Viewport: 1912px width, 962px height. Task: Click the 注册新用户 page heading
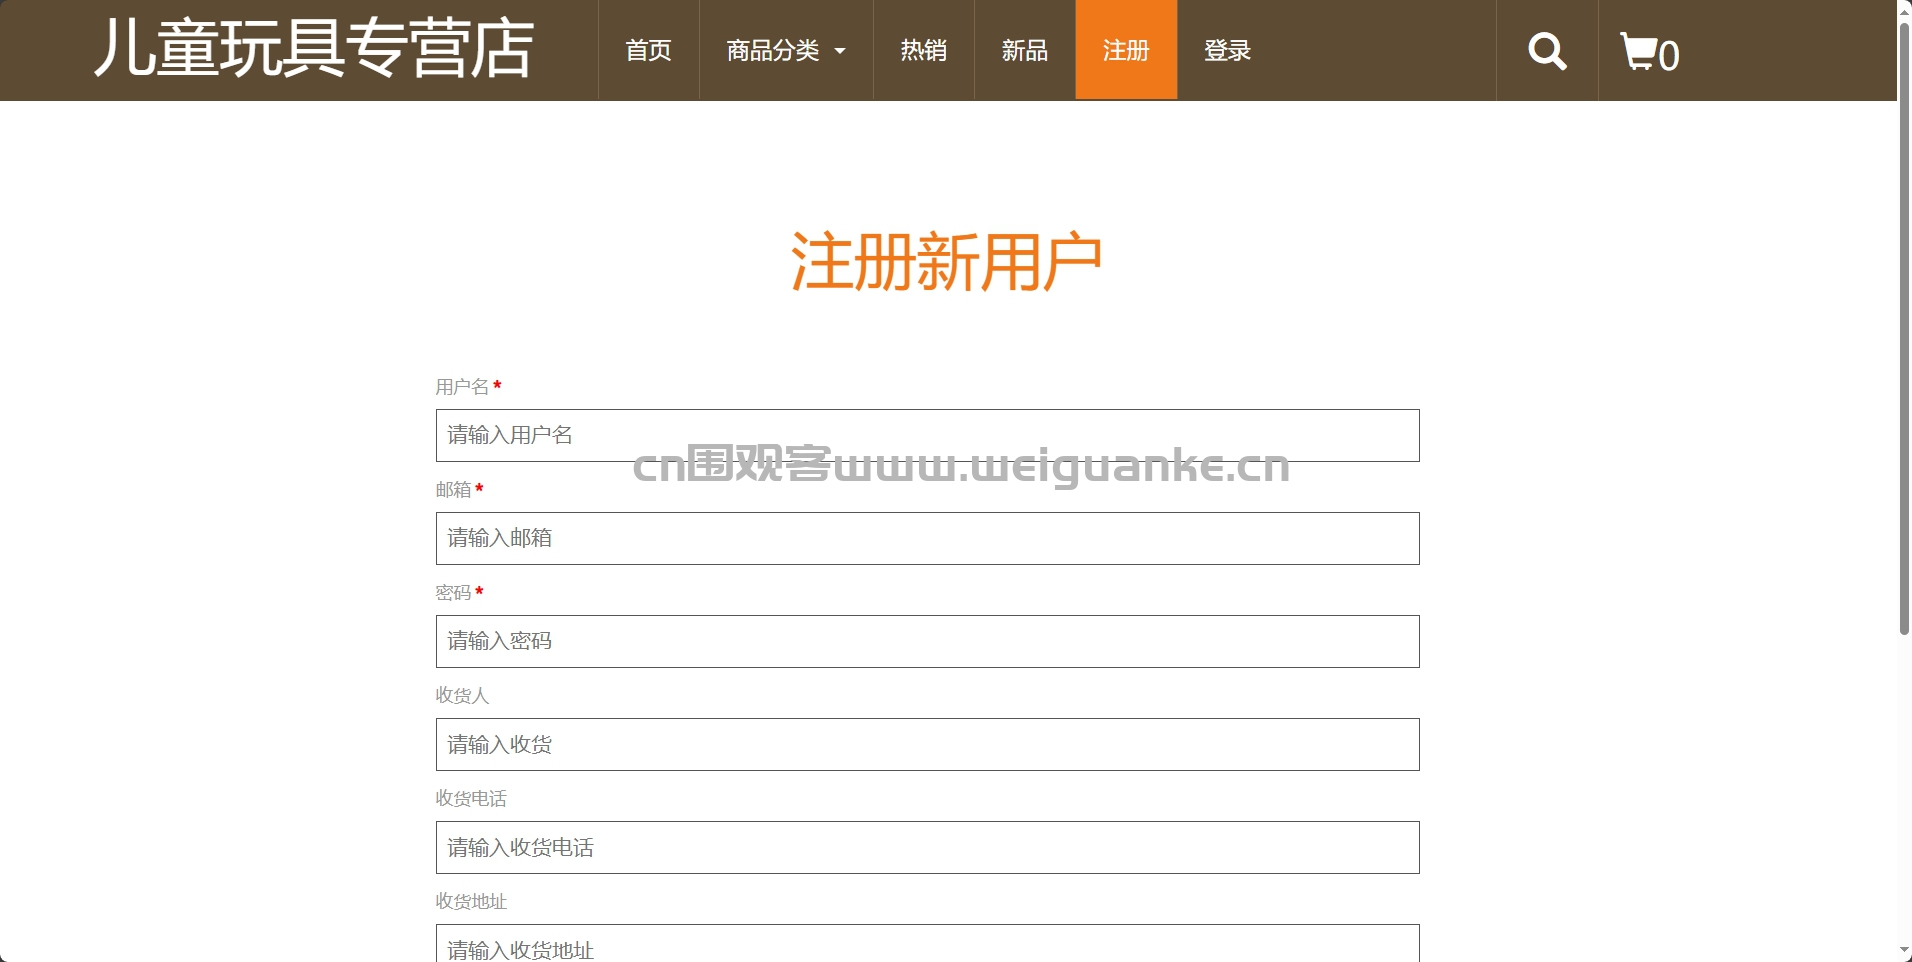click(945, 262)
